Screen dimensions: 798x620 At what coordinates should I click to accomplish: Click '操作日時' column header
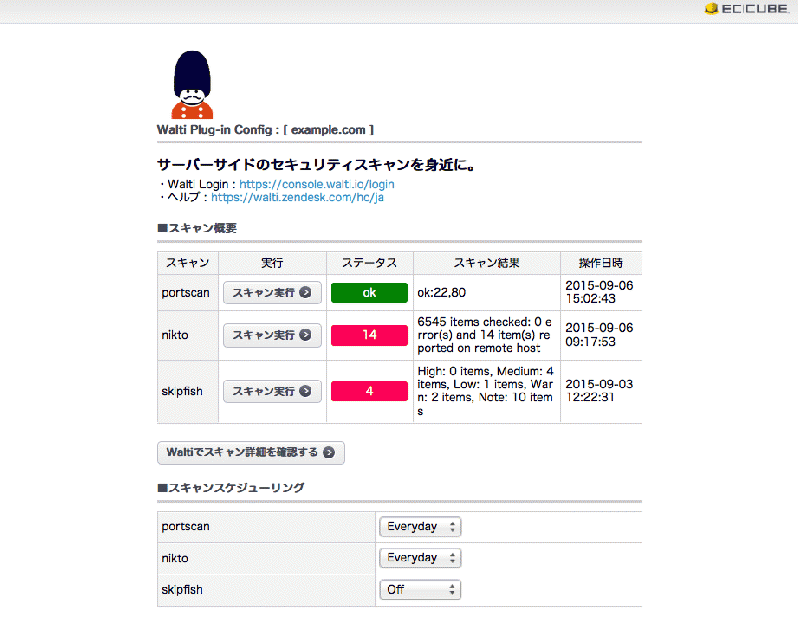click(601, 263)
